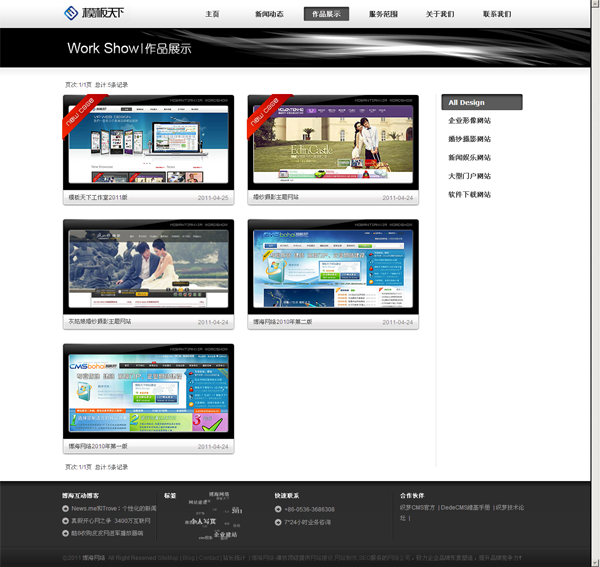600x567 pixels.
Task: Open the 博海网络2010年第二版 thumbnail
Action: coord(333,267)
